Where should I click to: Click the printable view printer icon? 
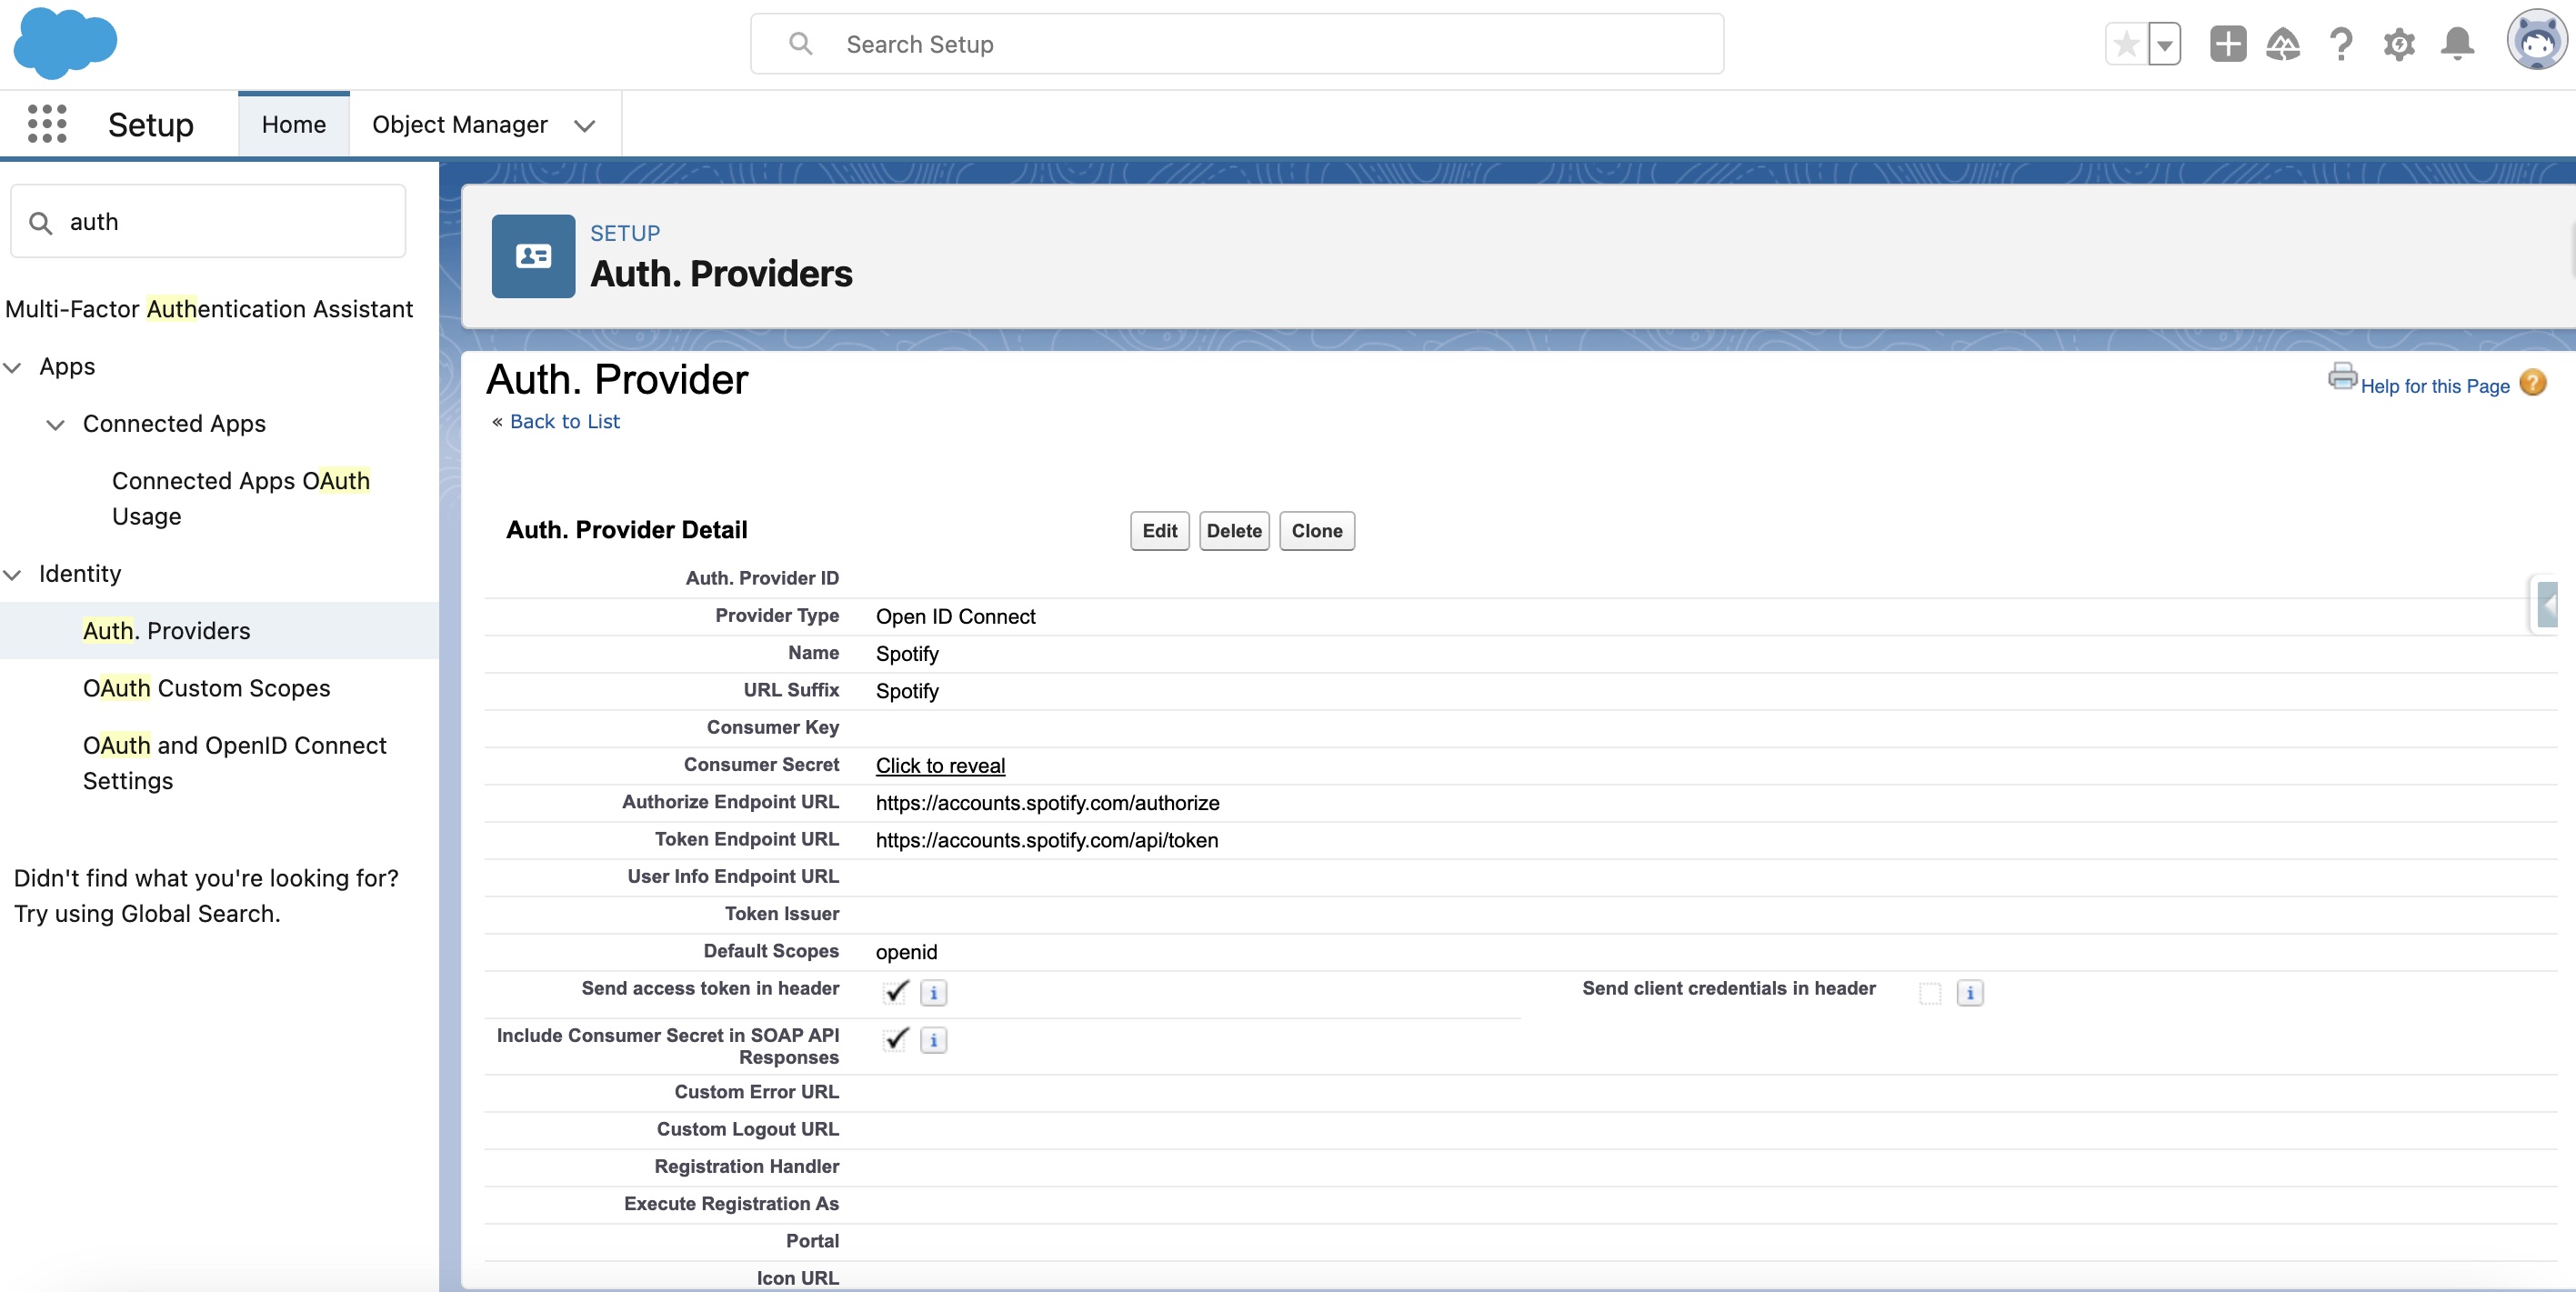coord(2342,377)
